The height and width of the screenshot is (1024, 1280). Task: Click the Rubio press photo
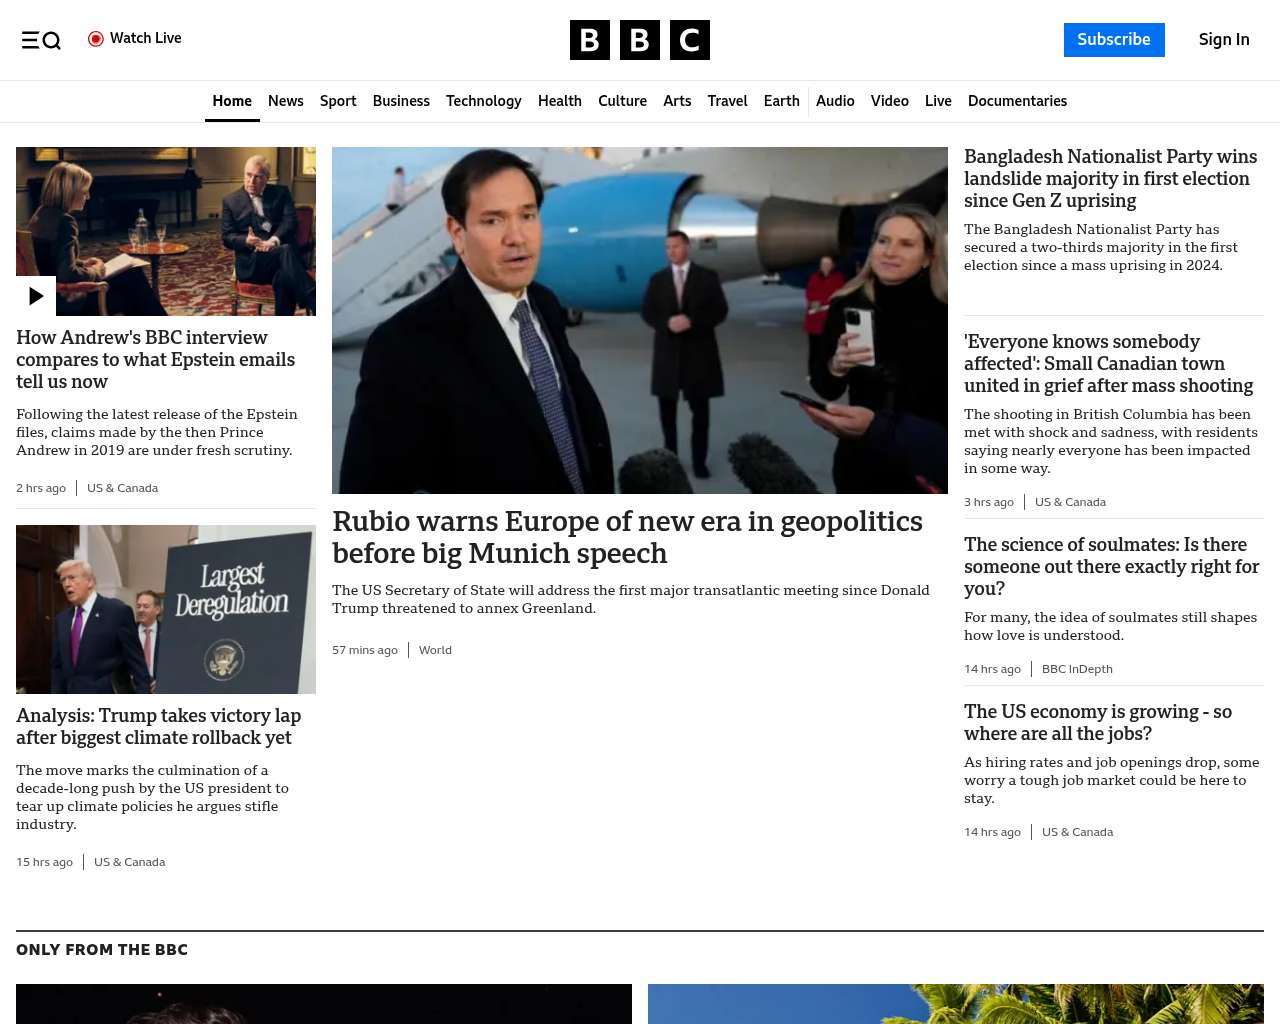click(639, 320)
